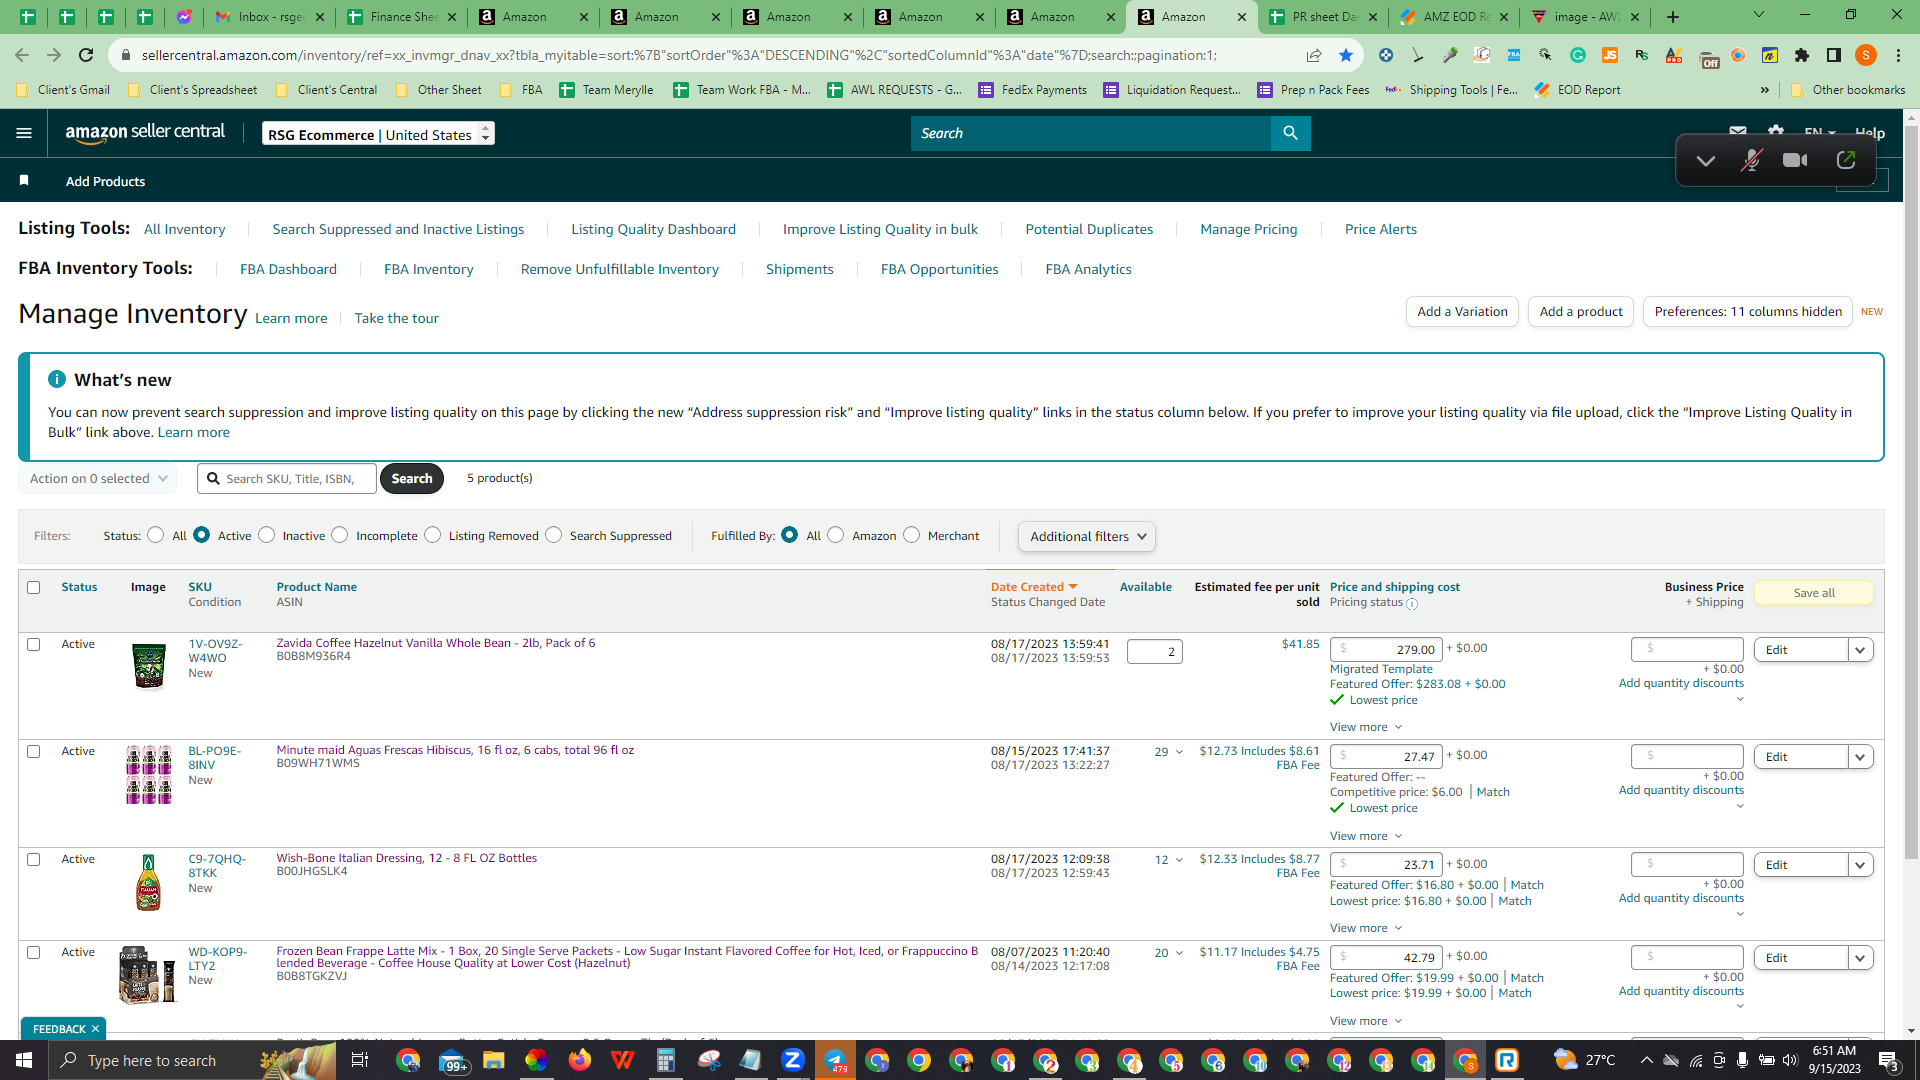The image size is (1920, 1080).
Task: Filter by Fulfilled By Amazon
Action: coord(836,535)
